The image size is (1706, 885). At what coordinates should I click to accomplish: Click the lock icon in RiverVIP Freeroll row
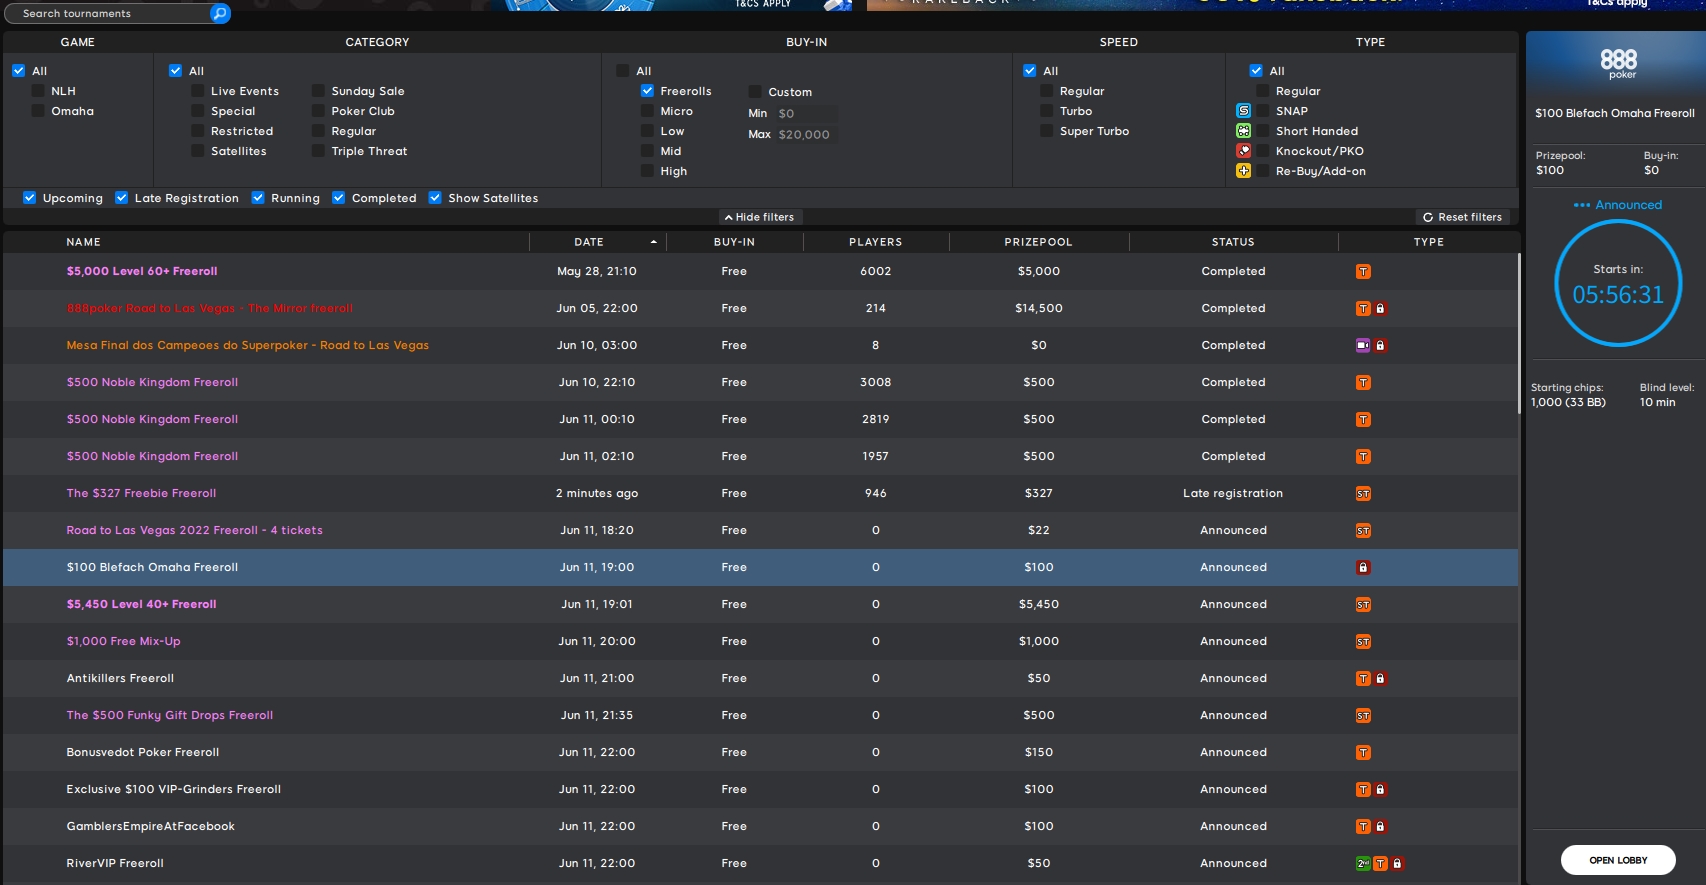pos(1398,864)
